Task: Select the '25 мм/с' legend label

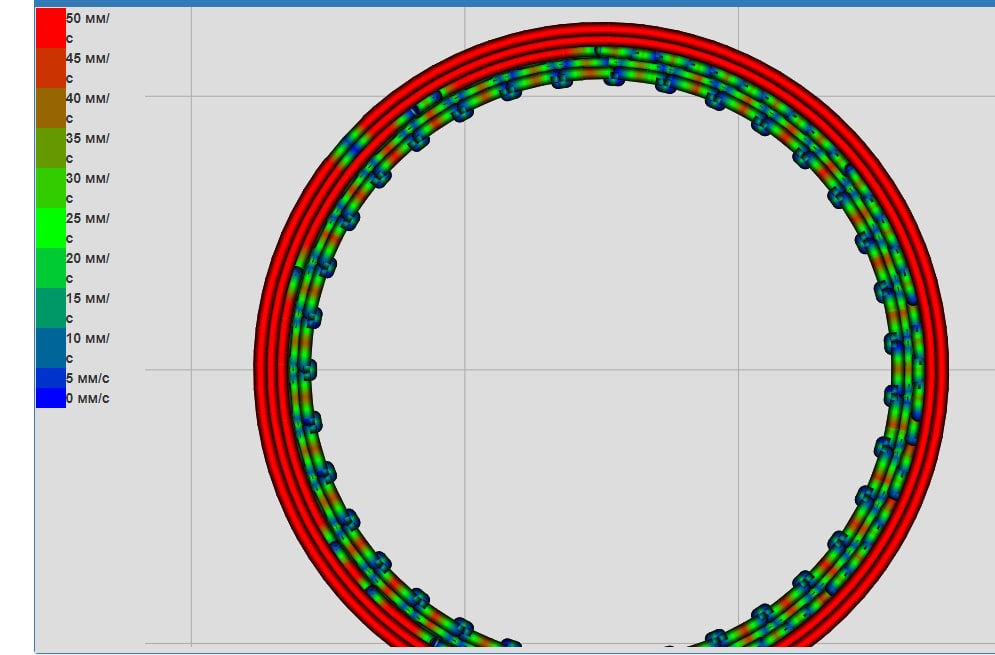Action: 88,228
